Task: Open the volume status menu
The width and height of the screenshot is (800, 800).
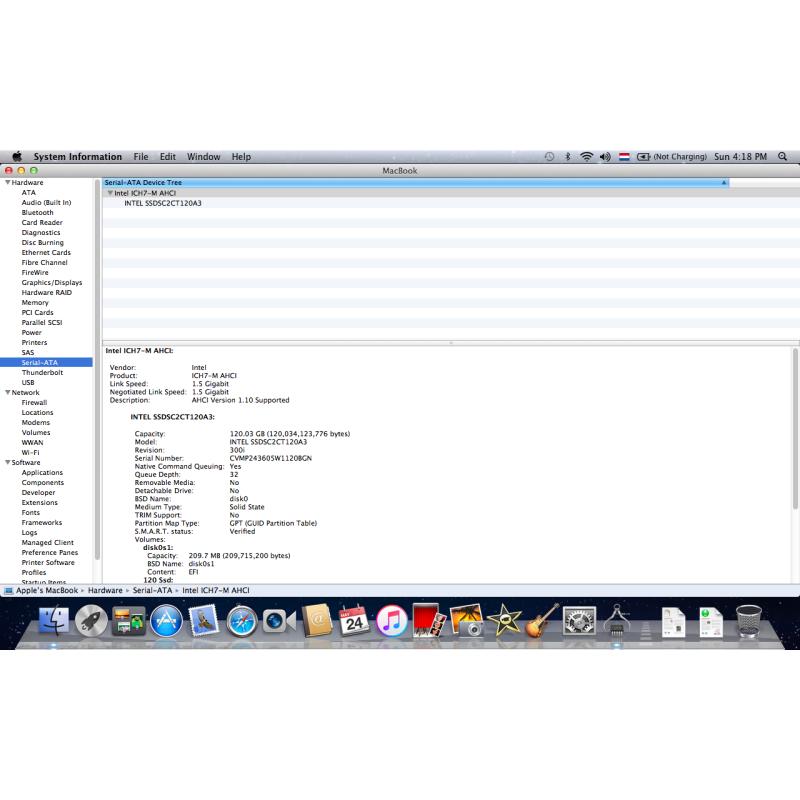Action: (x=605, y=156)
